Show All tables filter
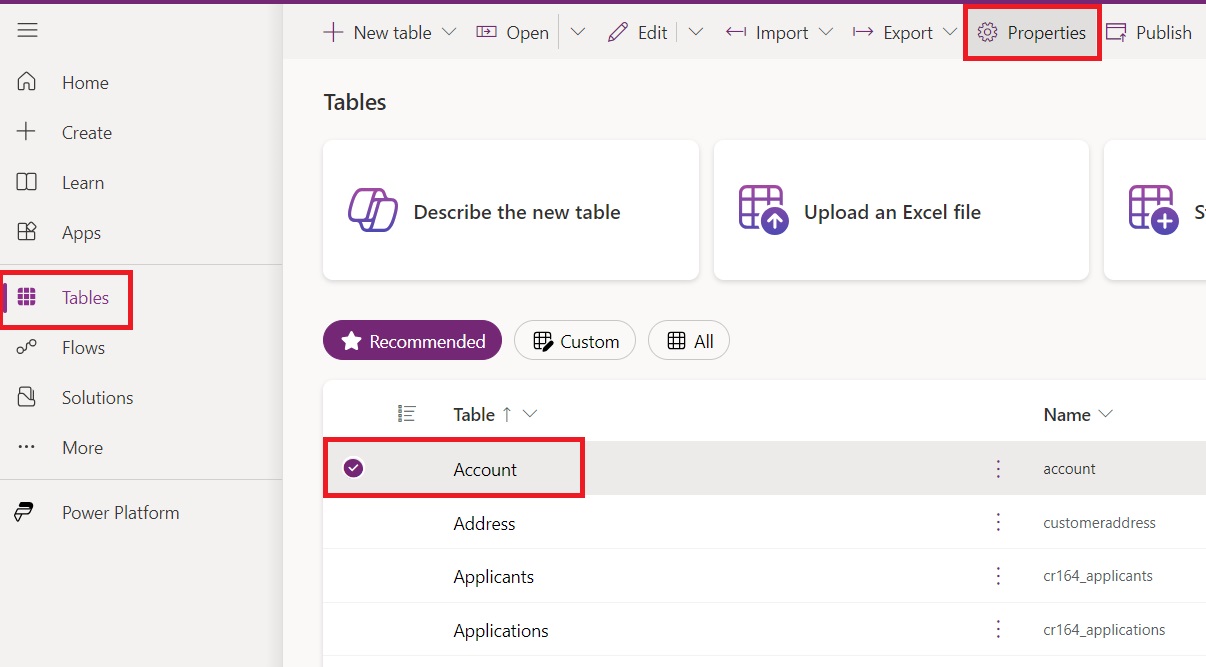This screenshot has width=1206, height=667. click(689, 342)
